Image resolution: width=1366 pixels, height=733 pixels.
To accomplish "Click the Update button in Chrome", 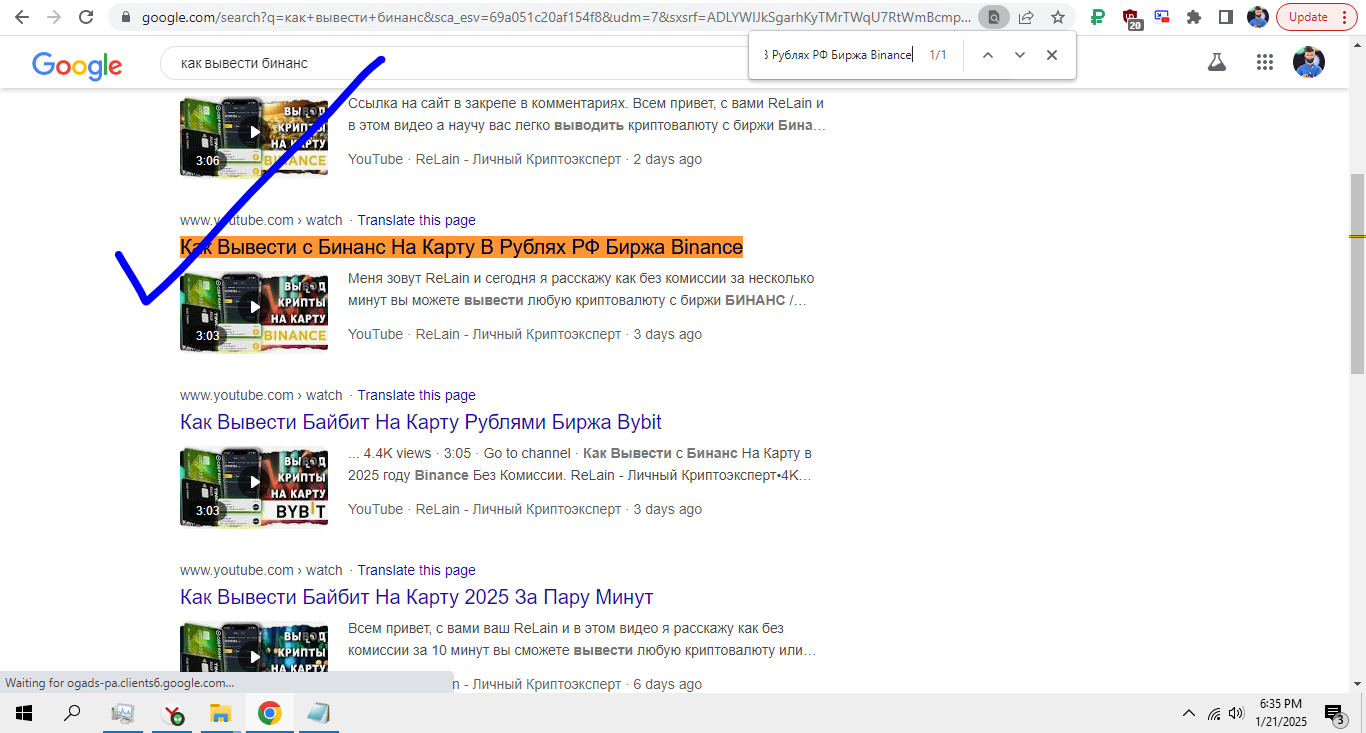I will pyautogui.click(x=1308, y=17).
